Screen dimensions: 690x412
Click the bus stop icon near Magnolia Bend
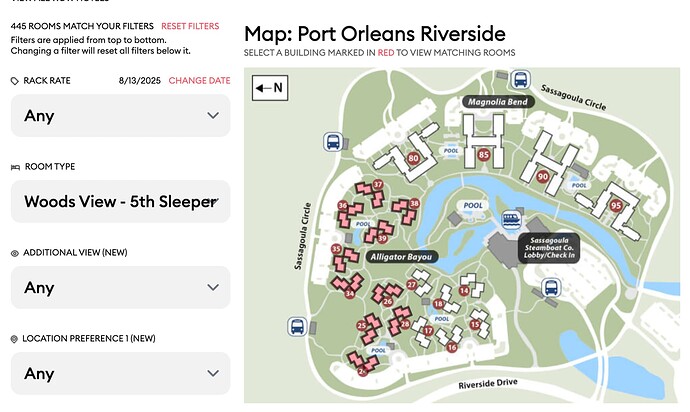(x=520, y=80)
